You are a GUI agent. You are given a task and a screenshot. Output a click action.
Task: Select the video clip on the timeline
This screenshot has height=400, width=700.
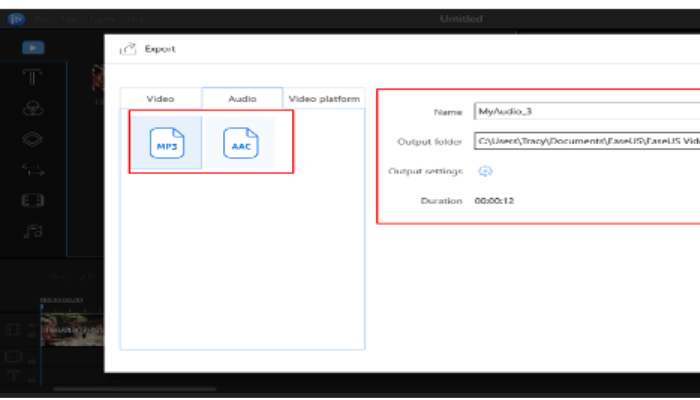(x=72, y=329)
